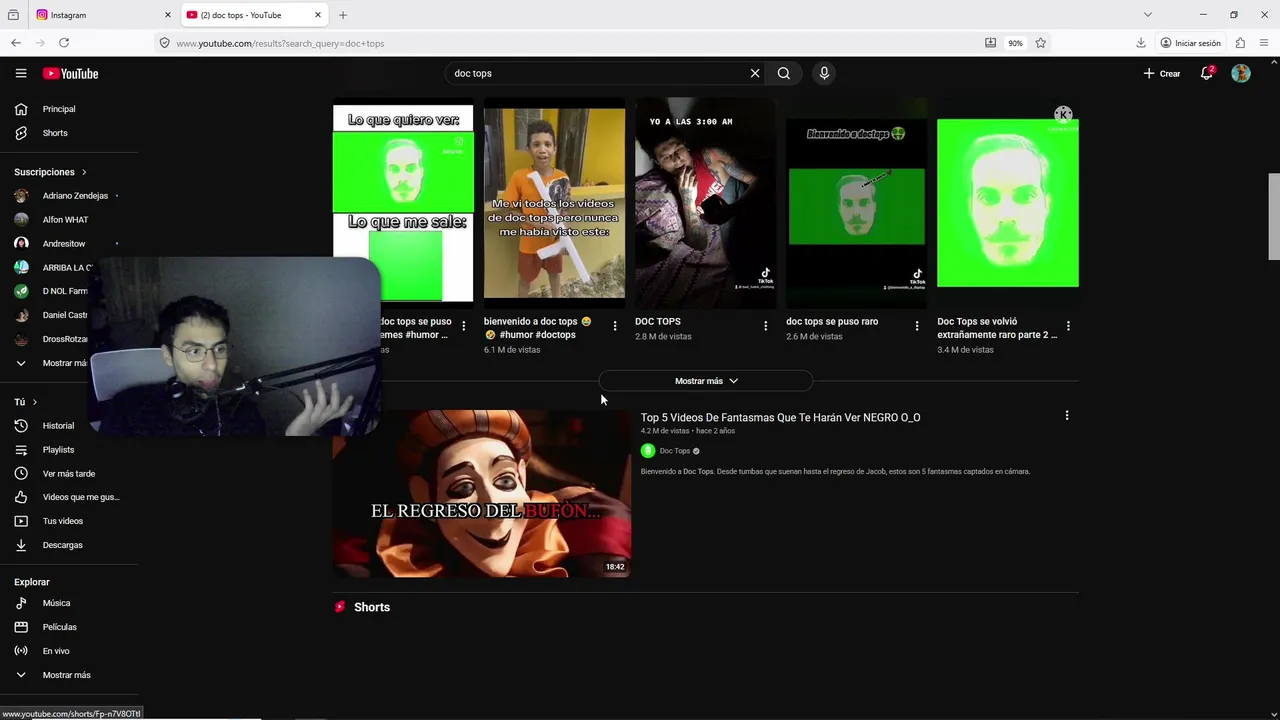Open account avatar menu
The height and width of the screenshot is (720, 1280).
(x=1241, y=73)
